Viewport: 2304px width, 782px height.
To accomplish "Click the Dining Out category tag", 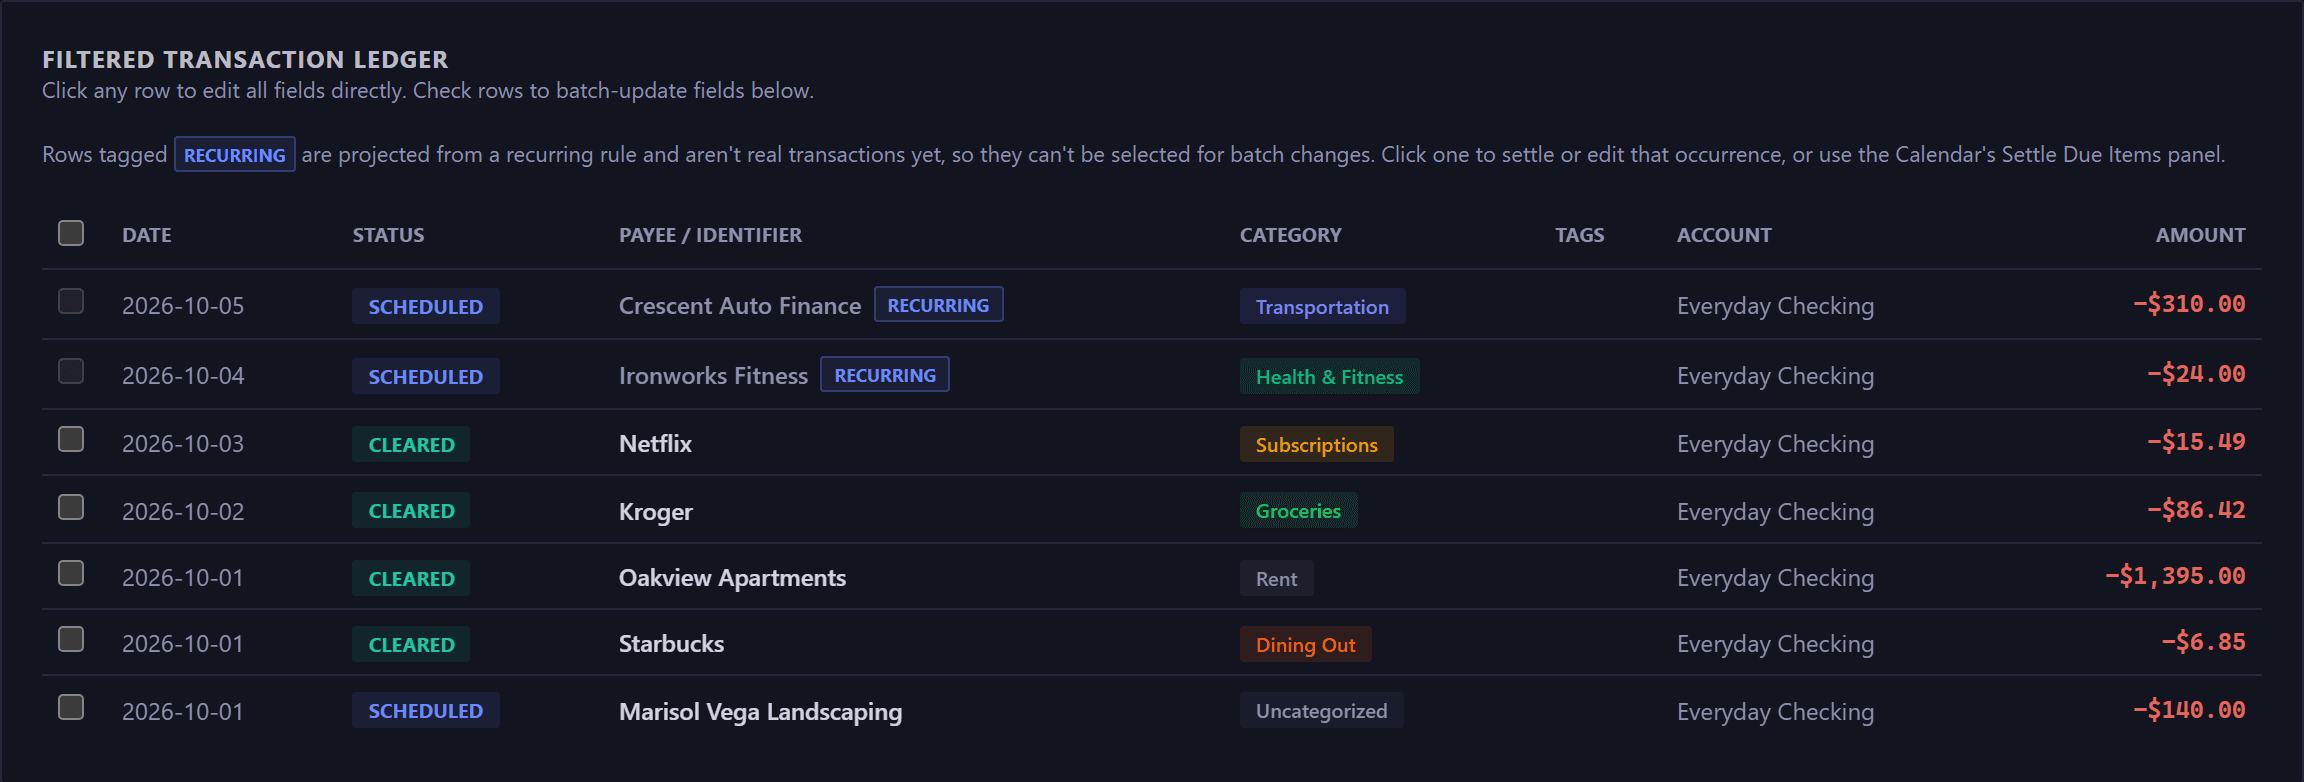I will (x=1305, y=645).
